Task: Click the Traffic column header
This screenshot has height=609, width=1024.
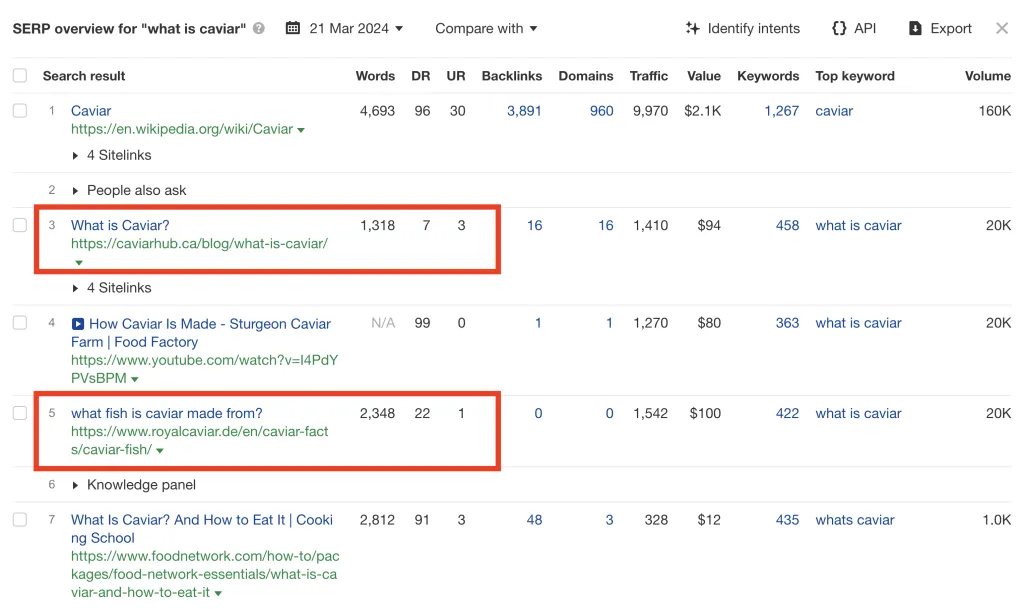Action: (648, 76)
